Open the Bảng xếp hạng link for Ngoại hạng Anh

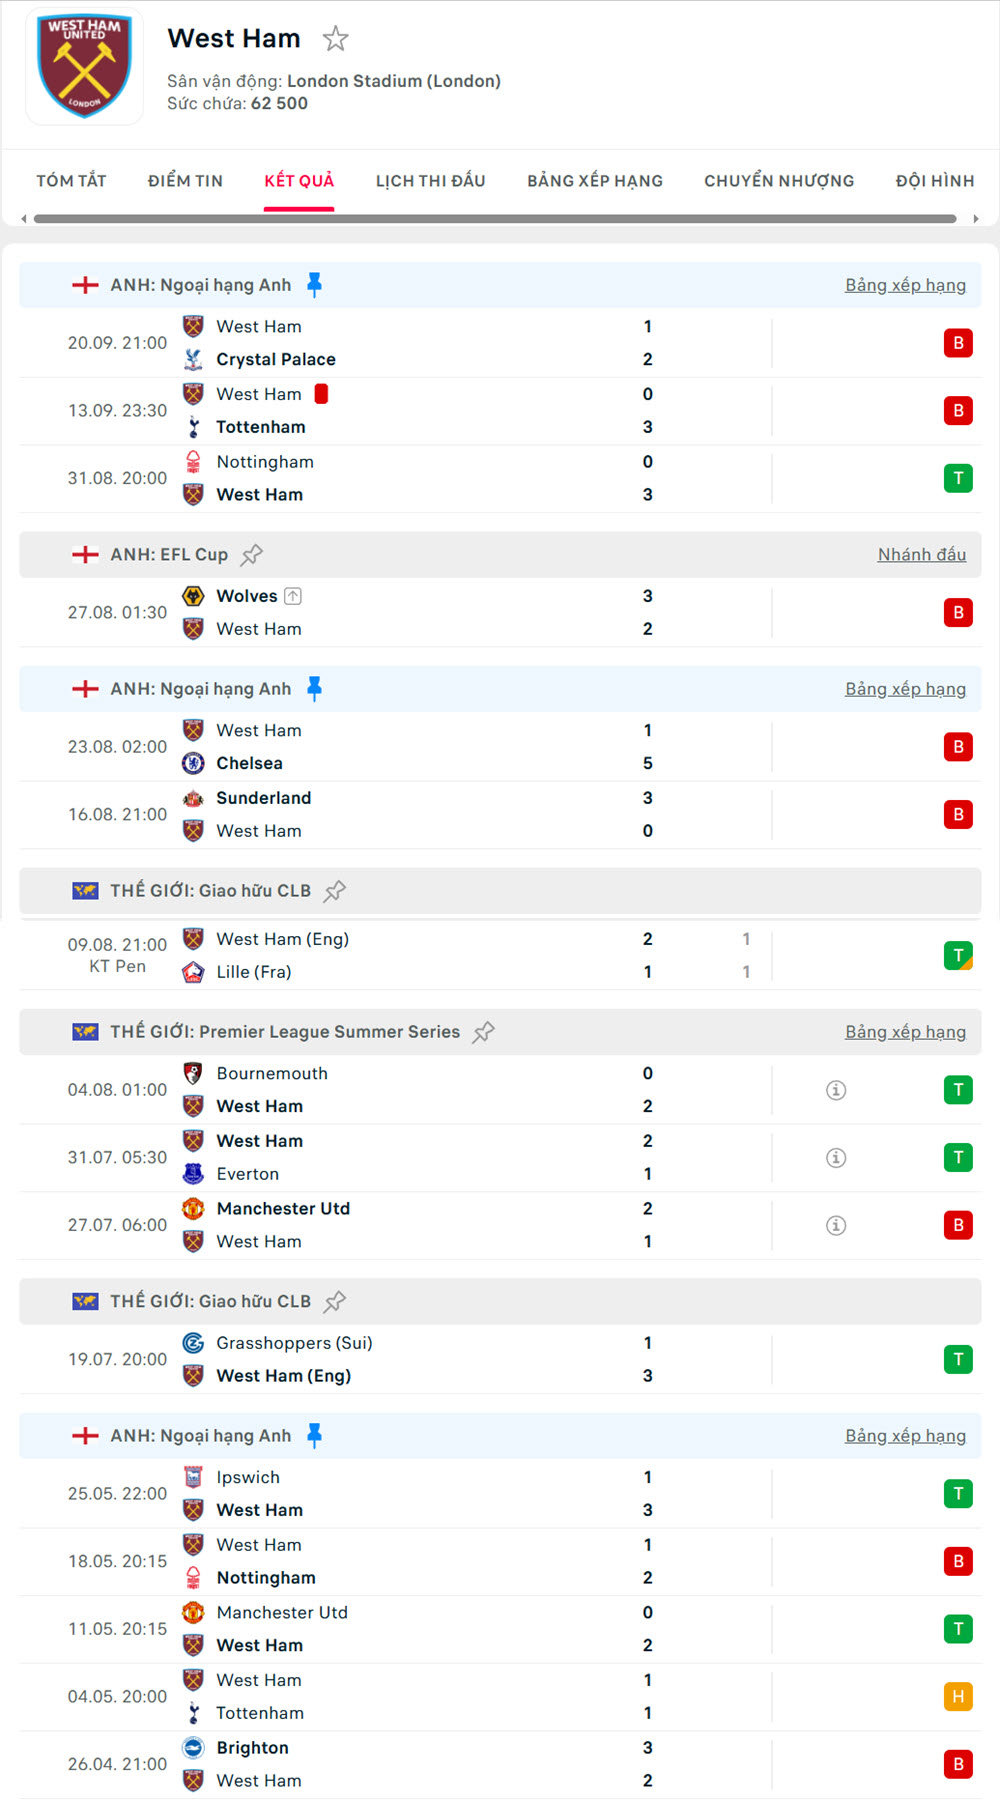905,284
